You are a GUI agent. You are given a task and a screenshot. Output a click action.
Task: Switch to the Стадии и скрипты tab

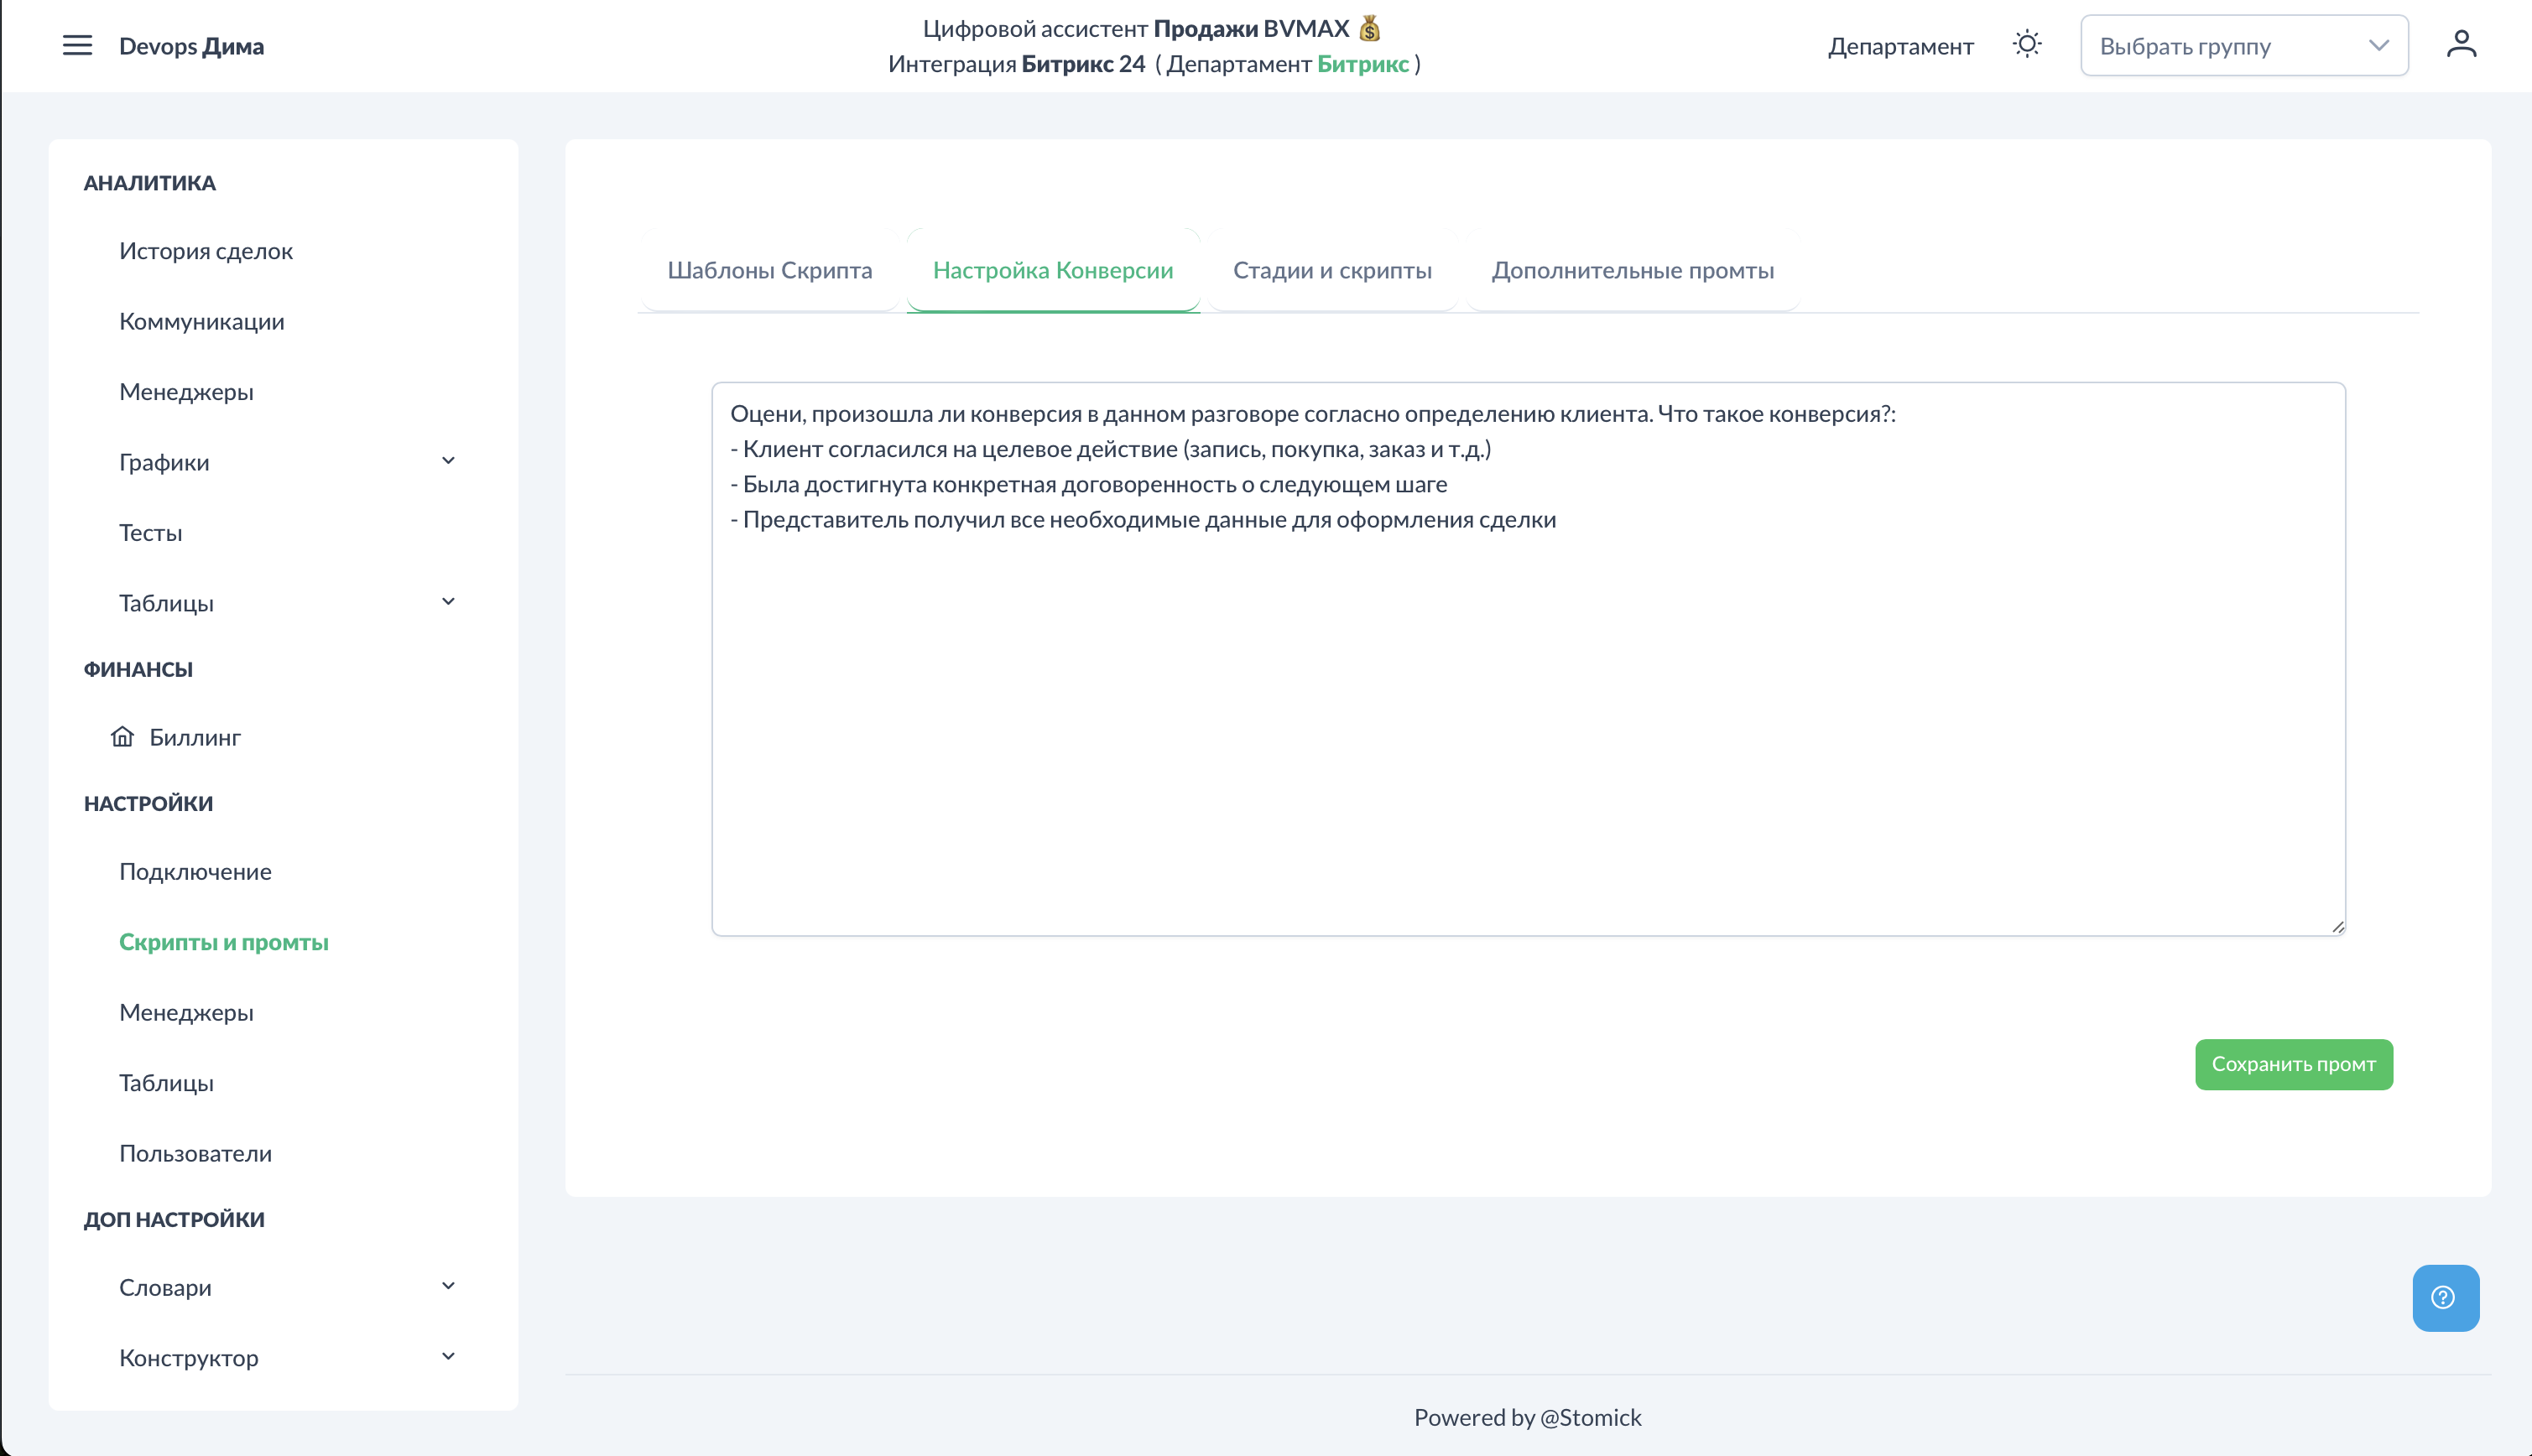coord(1331,270)
